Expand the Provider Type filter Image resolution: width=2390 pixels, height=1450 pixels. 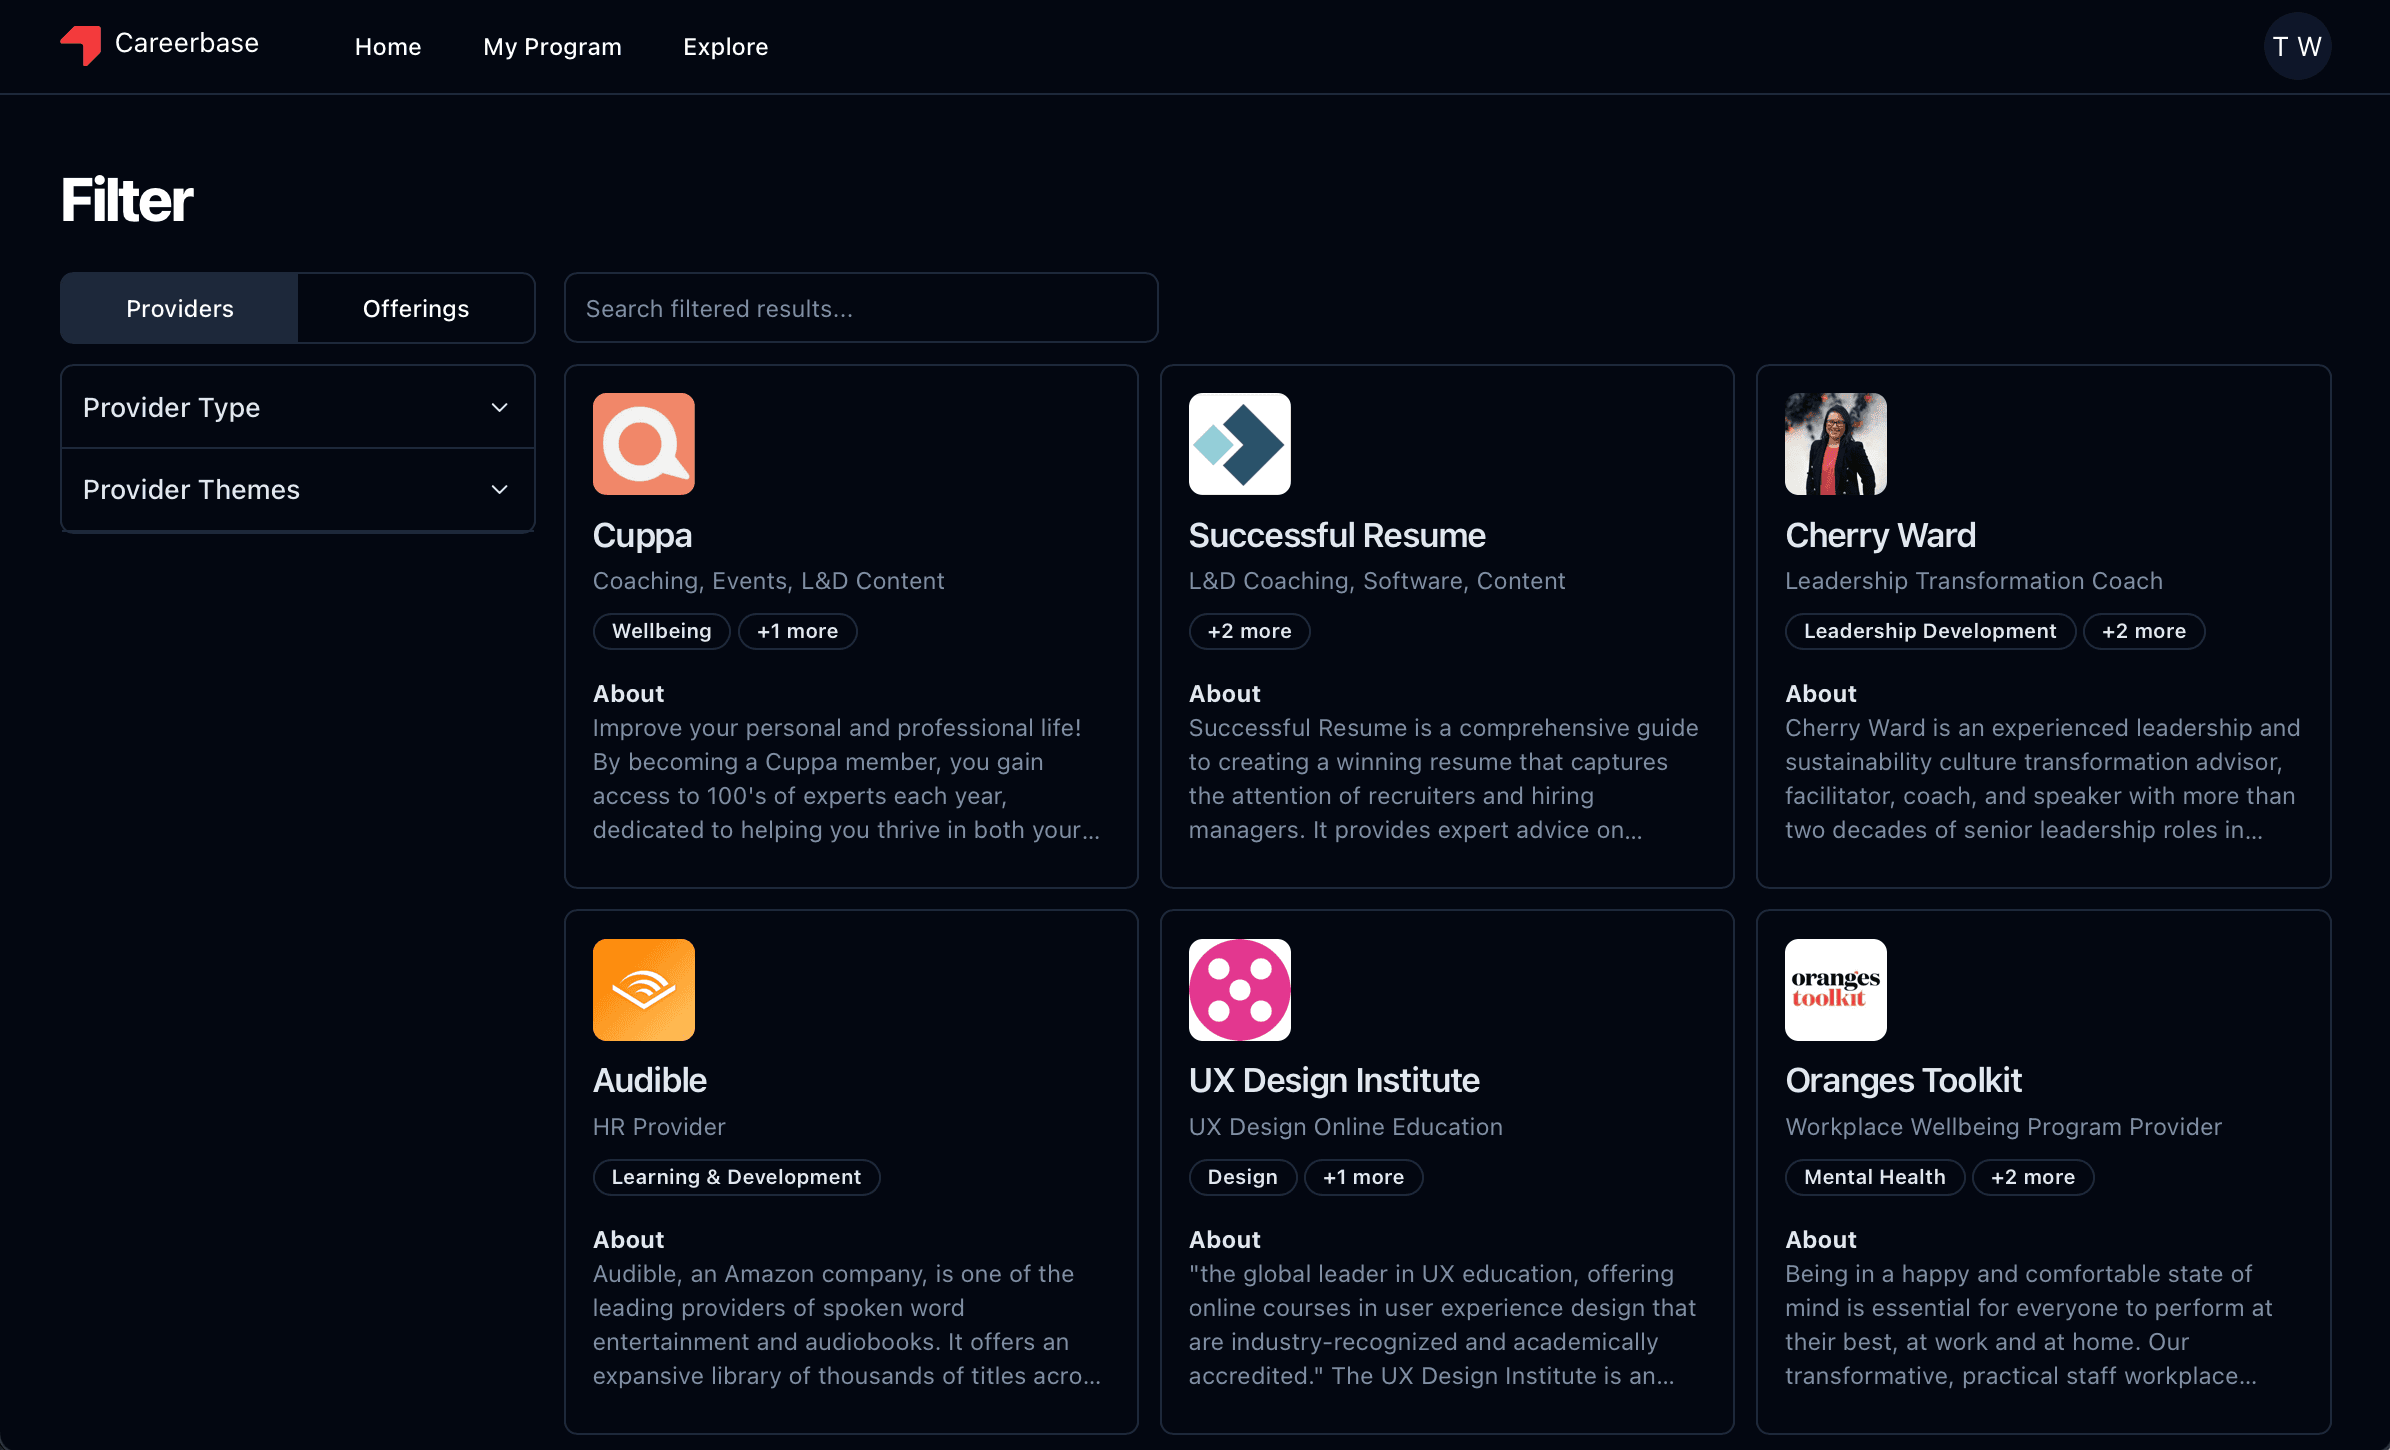297,407
